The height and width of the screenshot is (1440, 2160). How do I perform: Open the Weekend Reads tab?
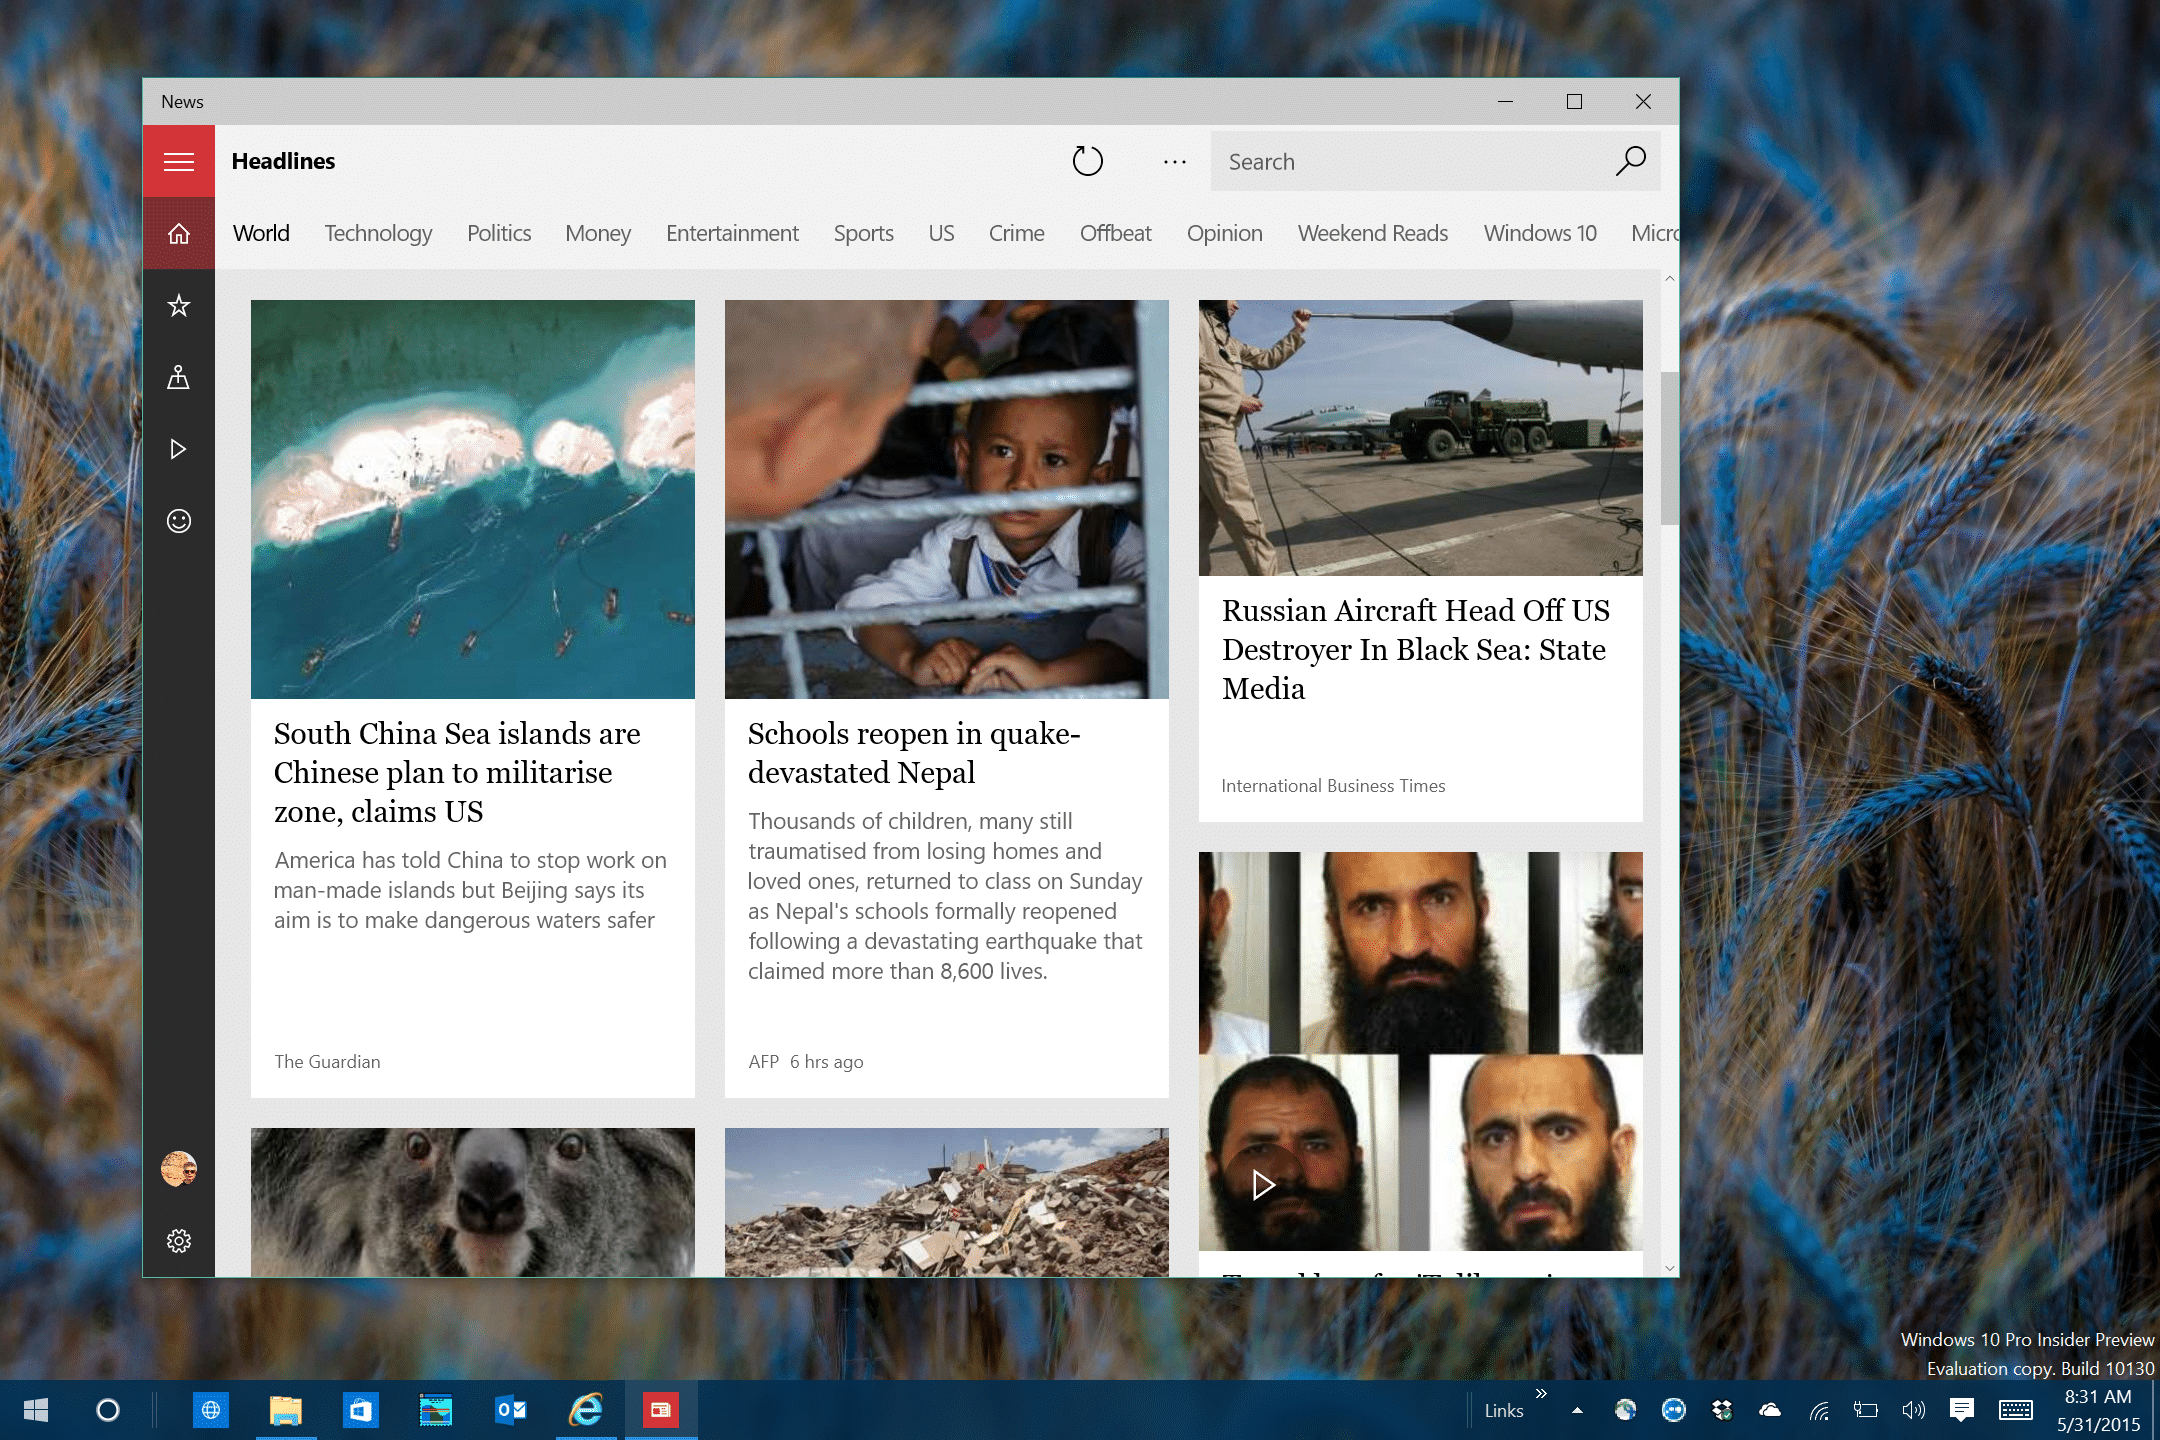pos(1373,233)
